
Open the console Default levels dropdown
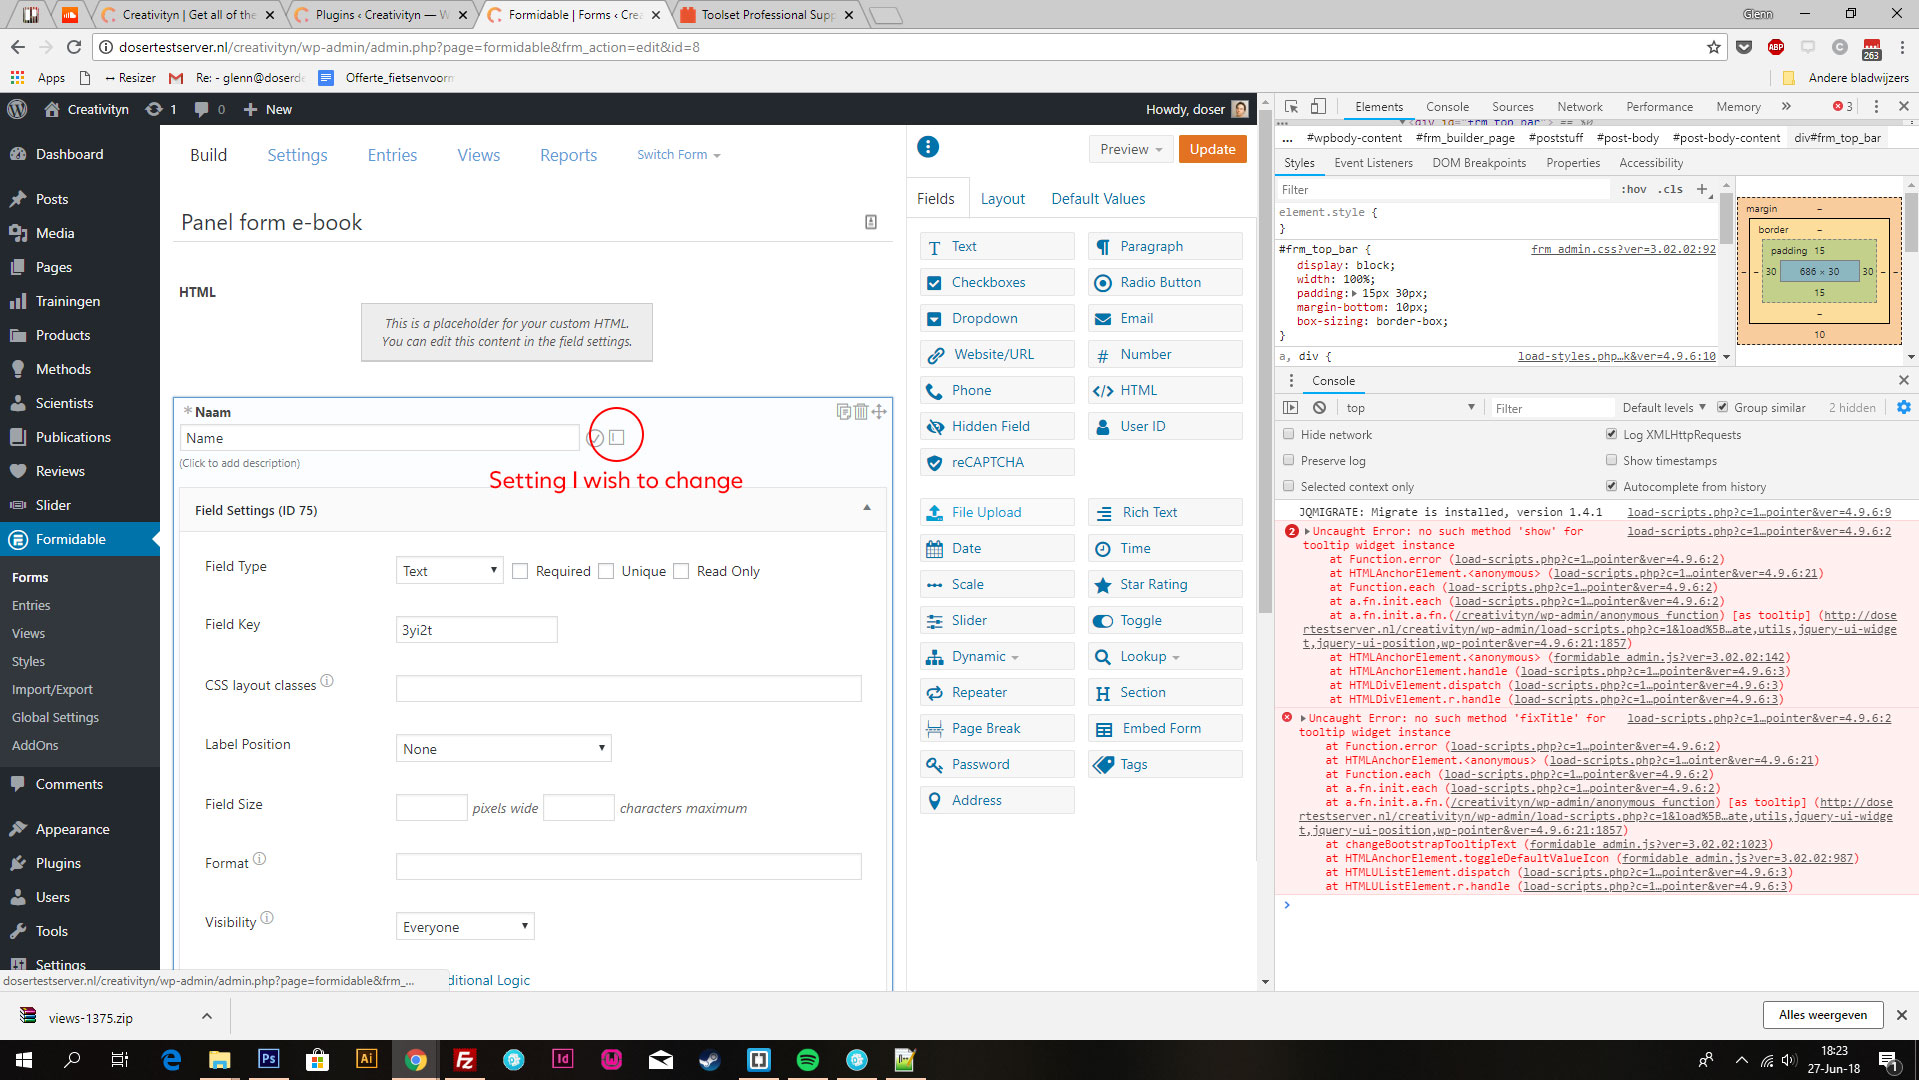coord(1664,407)
